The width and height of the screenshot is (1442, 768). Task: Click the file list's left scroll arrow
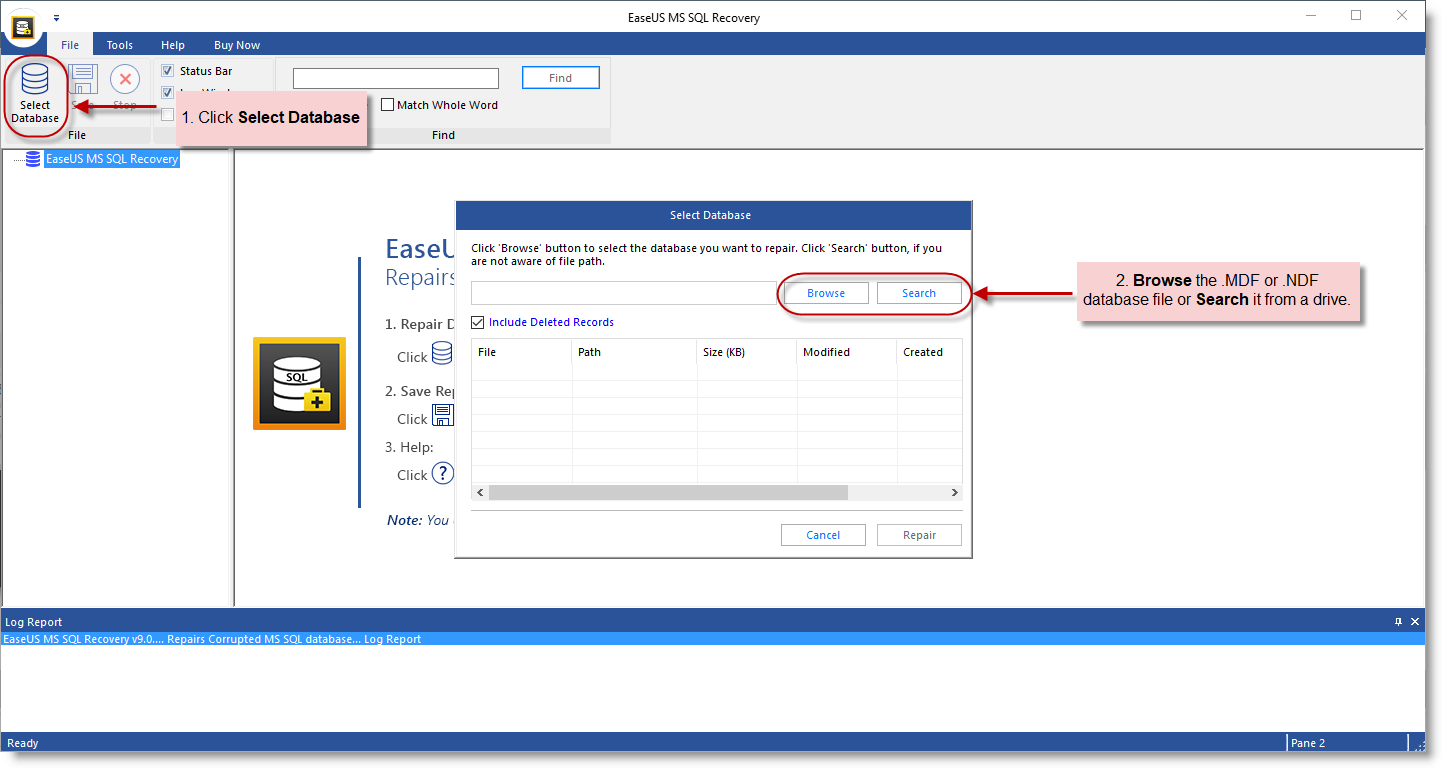tap(480, 493)
